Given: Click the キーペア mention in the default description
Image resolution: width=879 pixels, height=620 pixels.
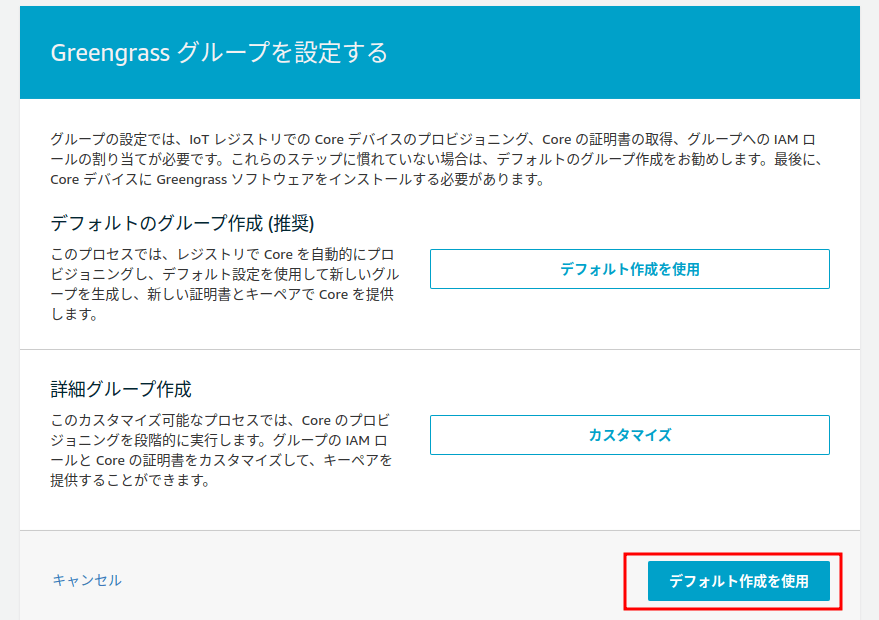Looking at the screenshot, I should coord(272,294).
